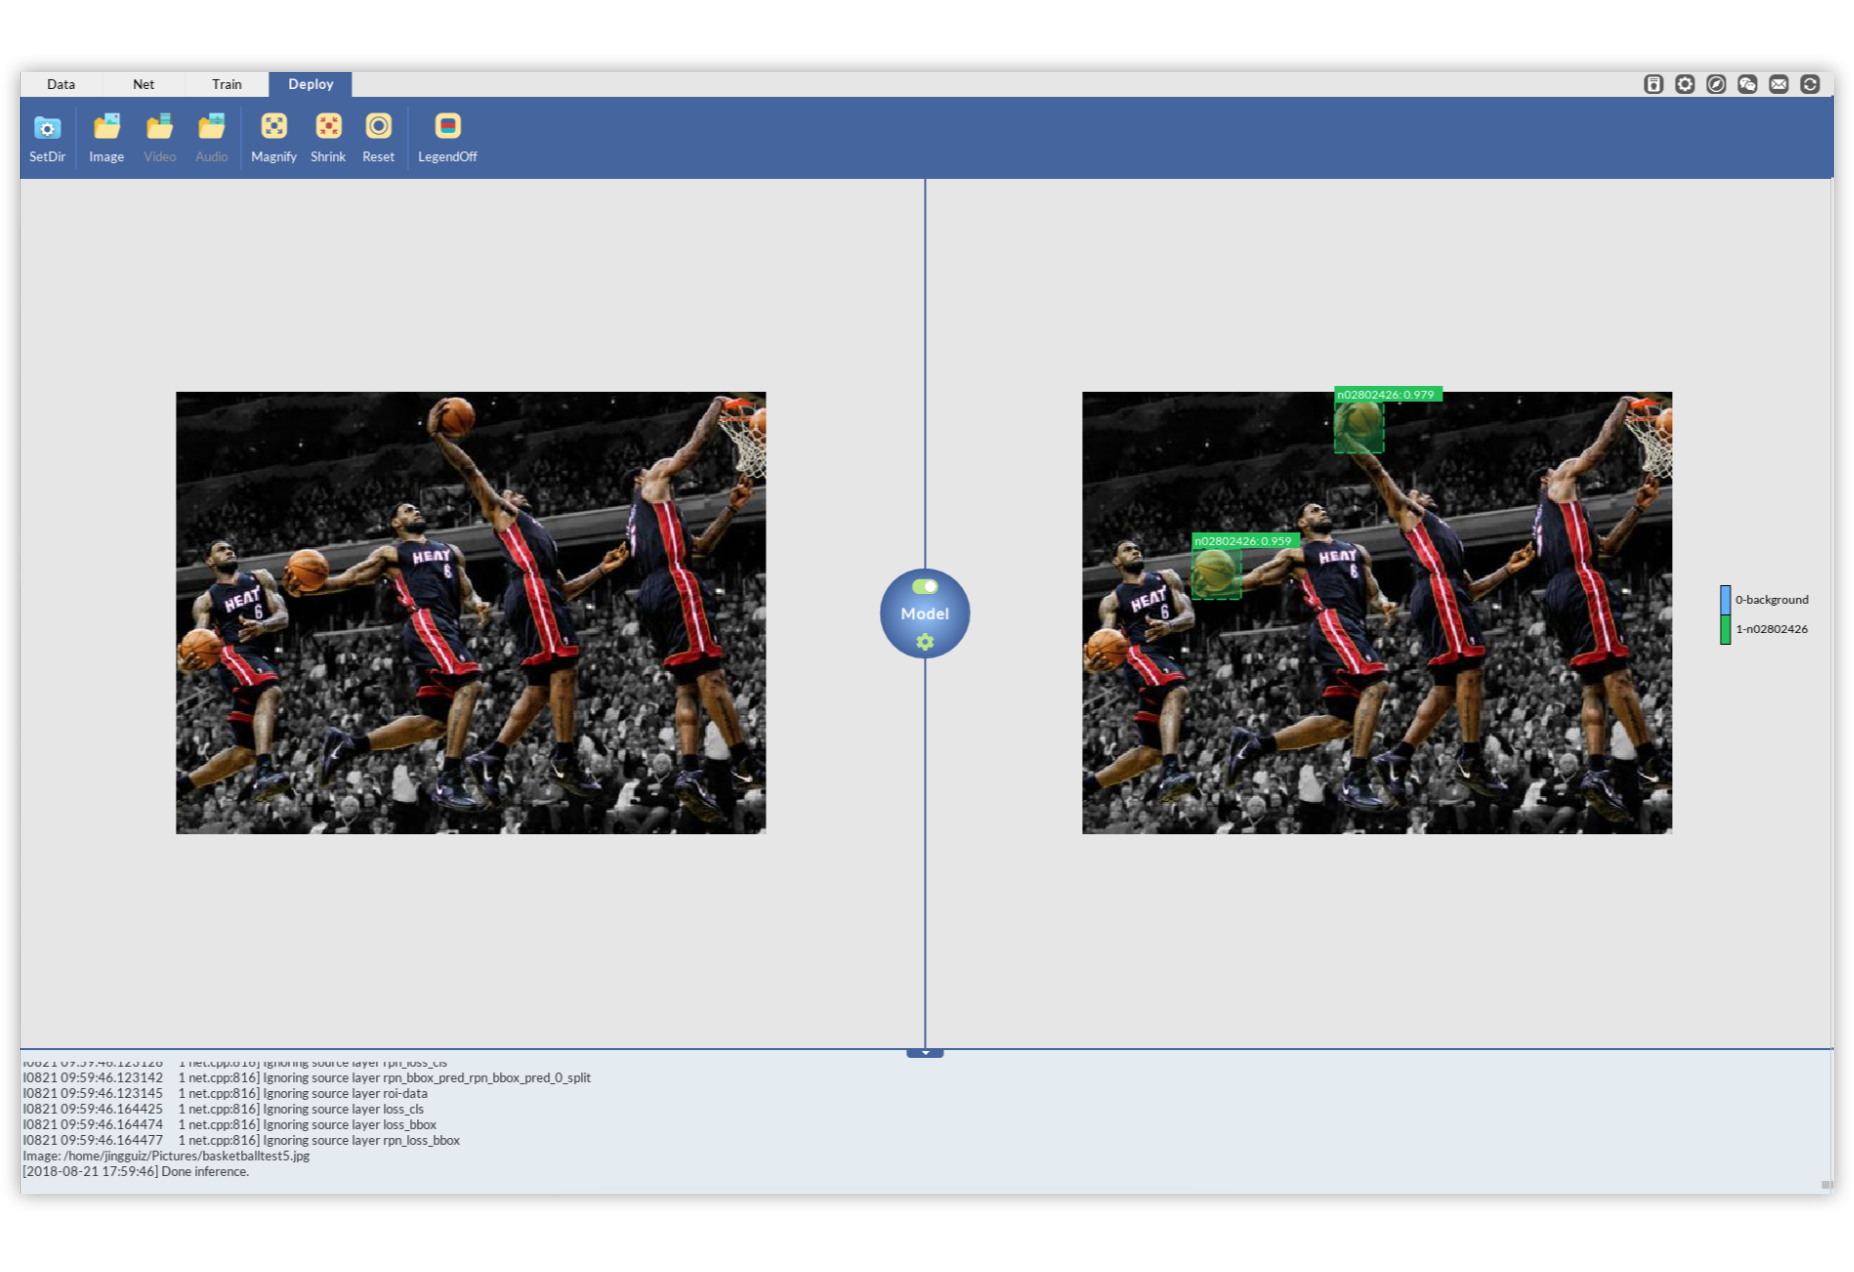Click the blue 0-background legend swatch
This screenshot has height=1272, width=1854.
coord(1725,600)
